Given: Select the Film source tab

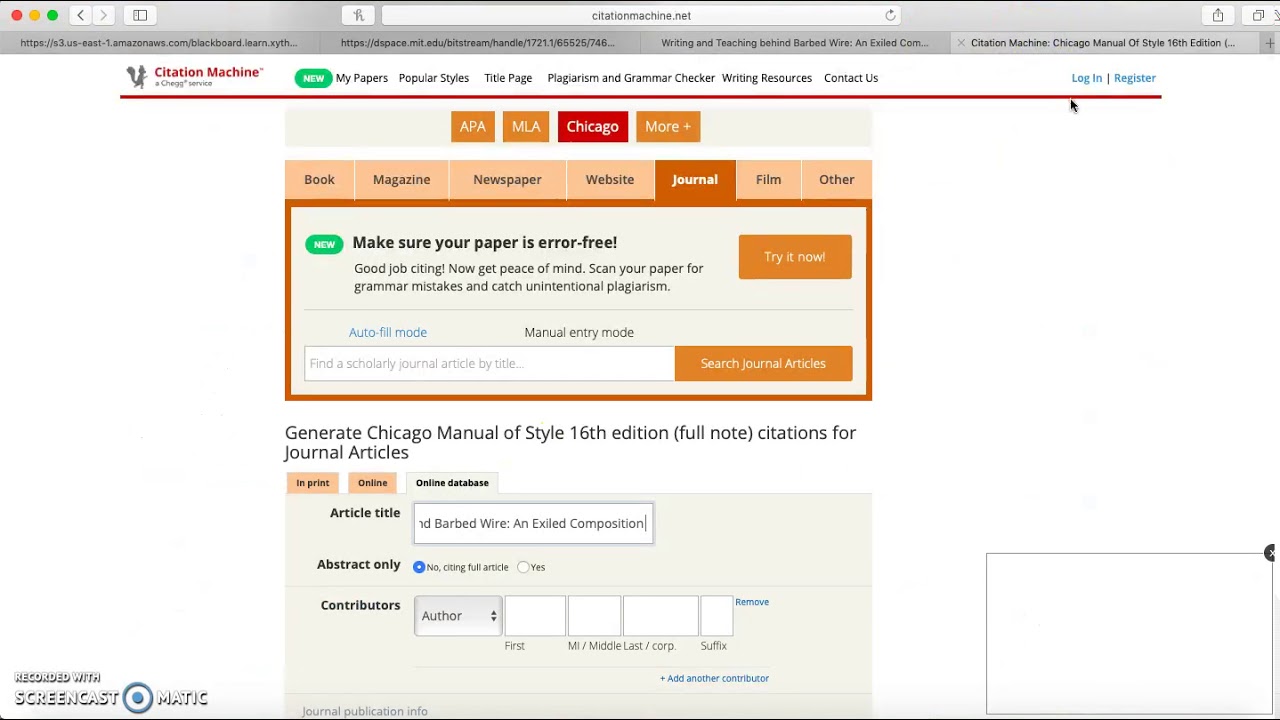Looking at the screenshot, I should coord(768,180).
